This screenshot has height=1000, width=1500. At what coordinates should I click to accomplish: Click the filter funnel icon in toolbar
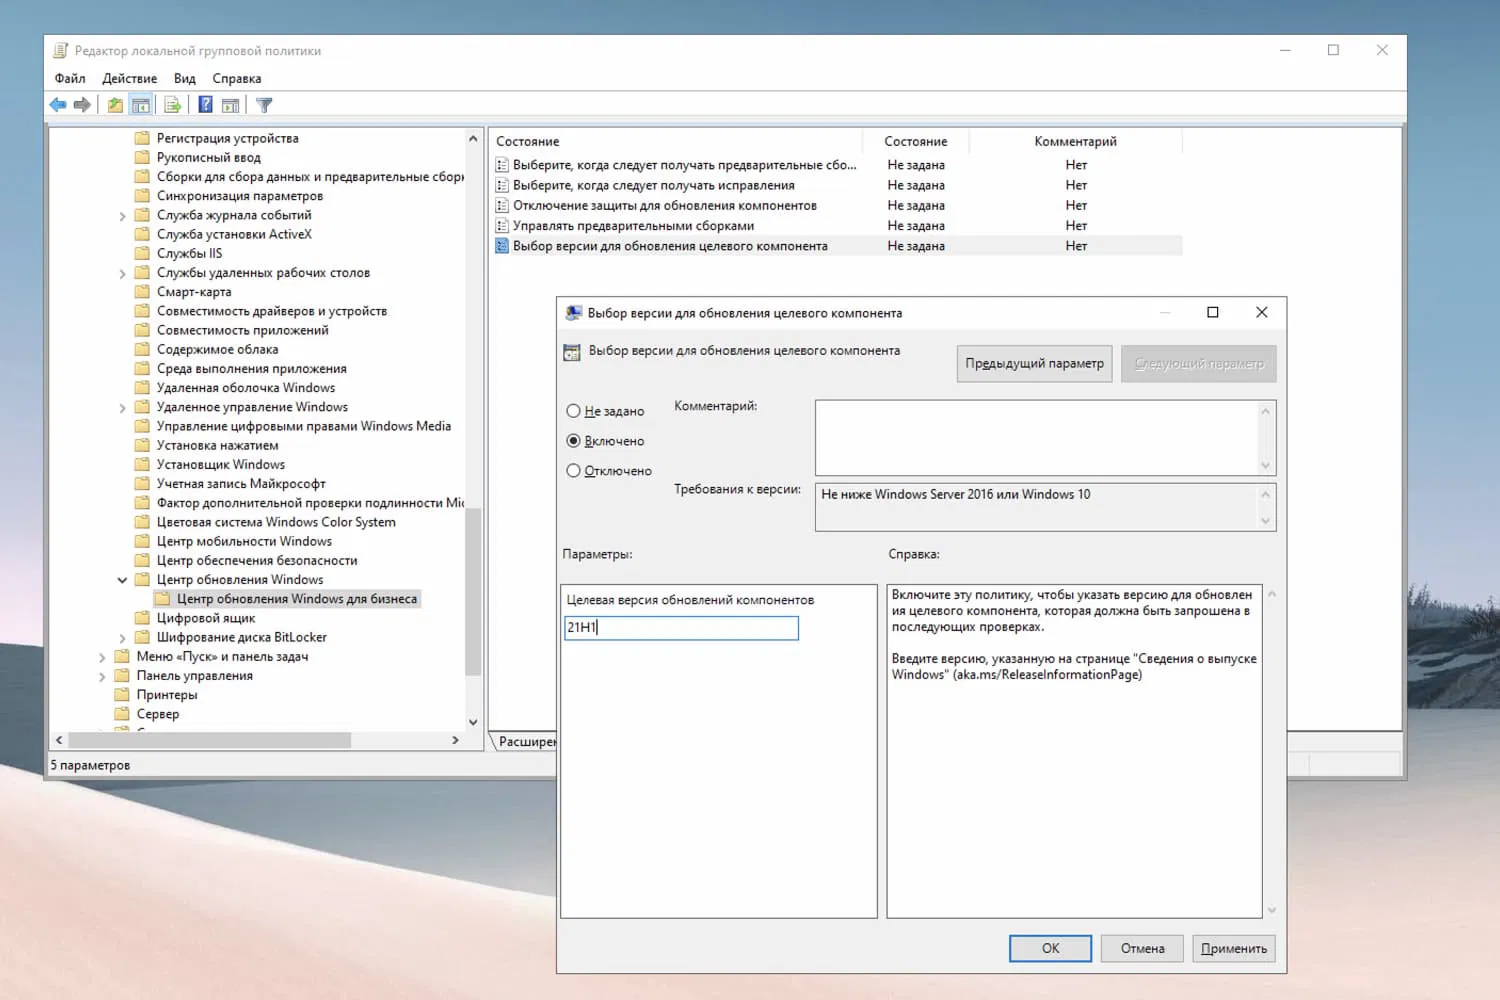pos(264,105)
